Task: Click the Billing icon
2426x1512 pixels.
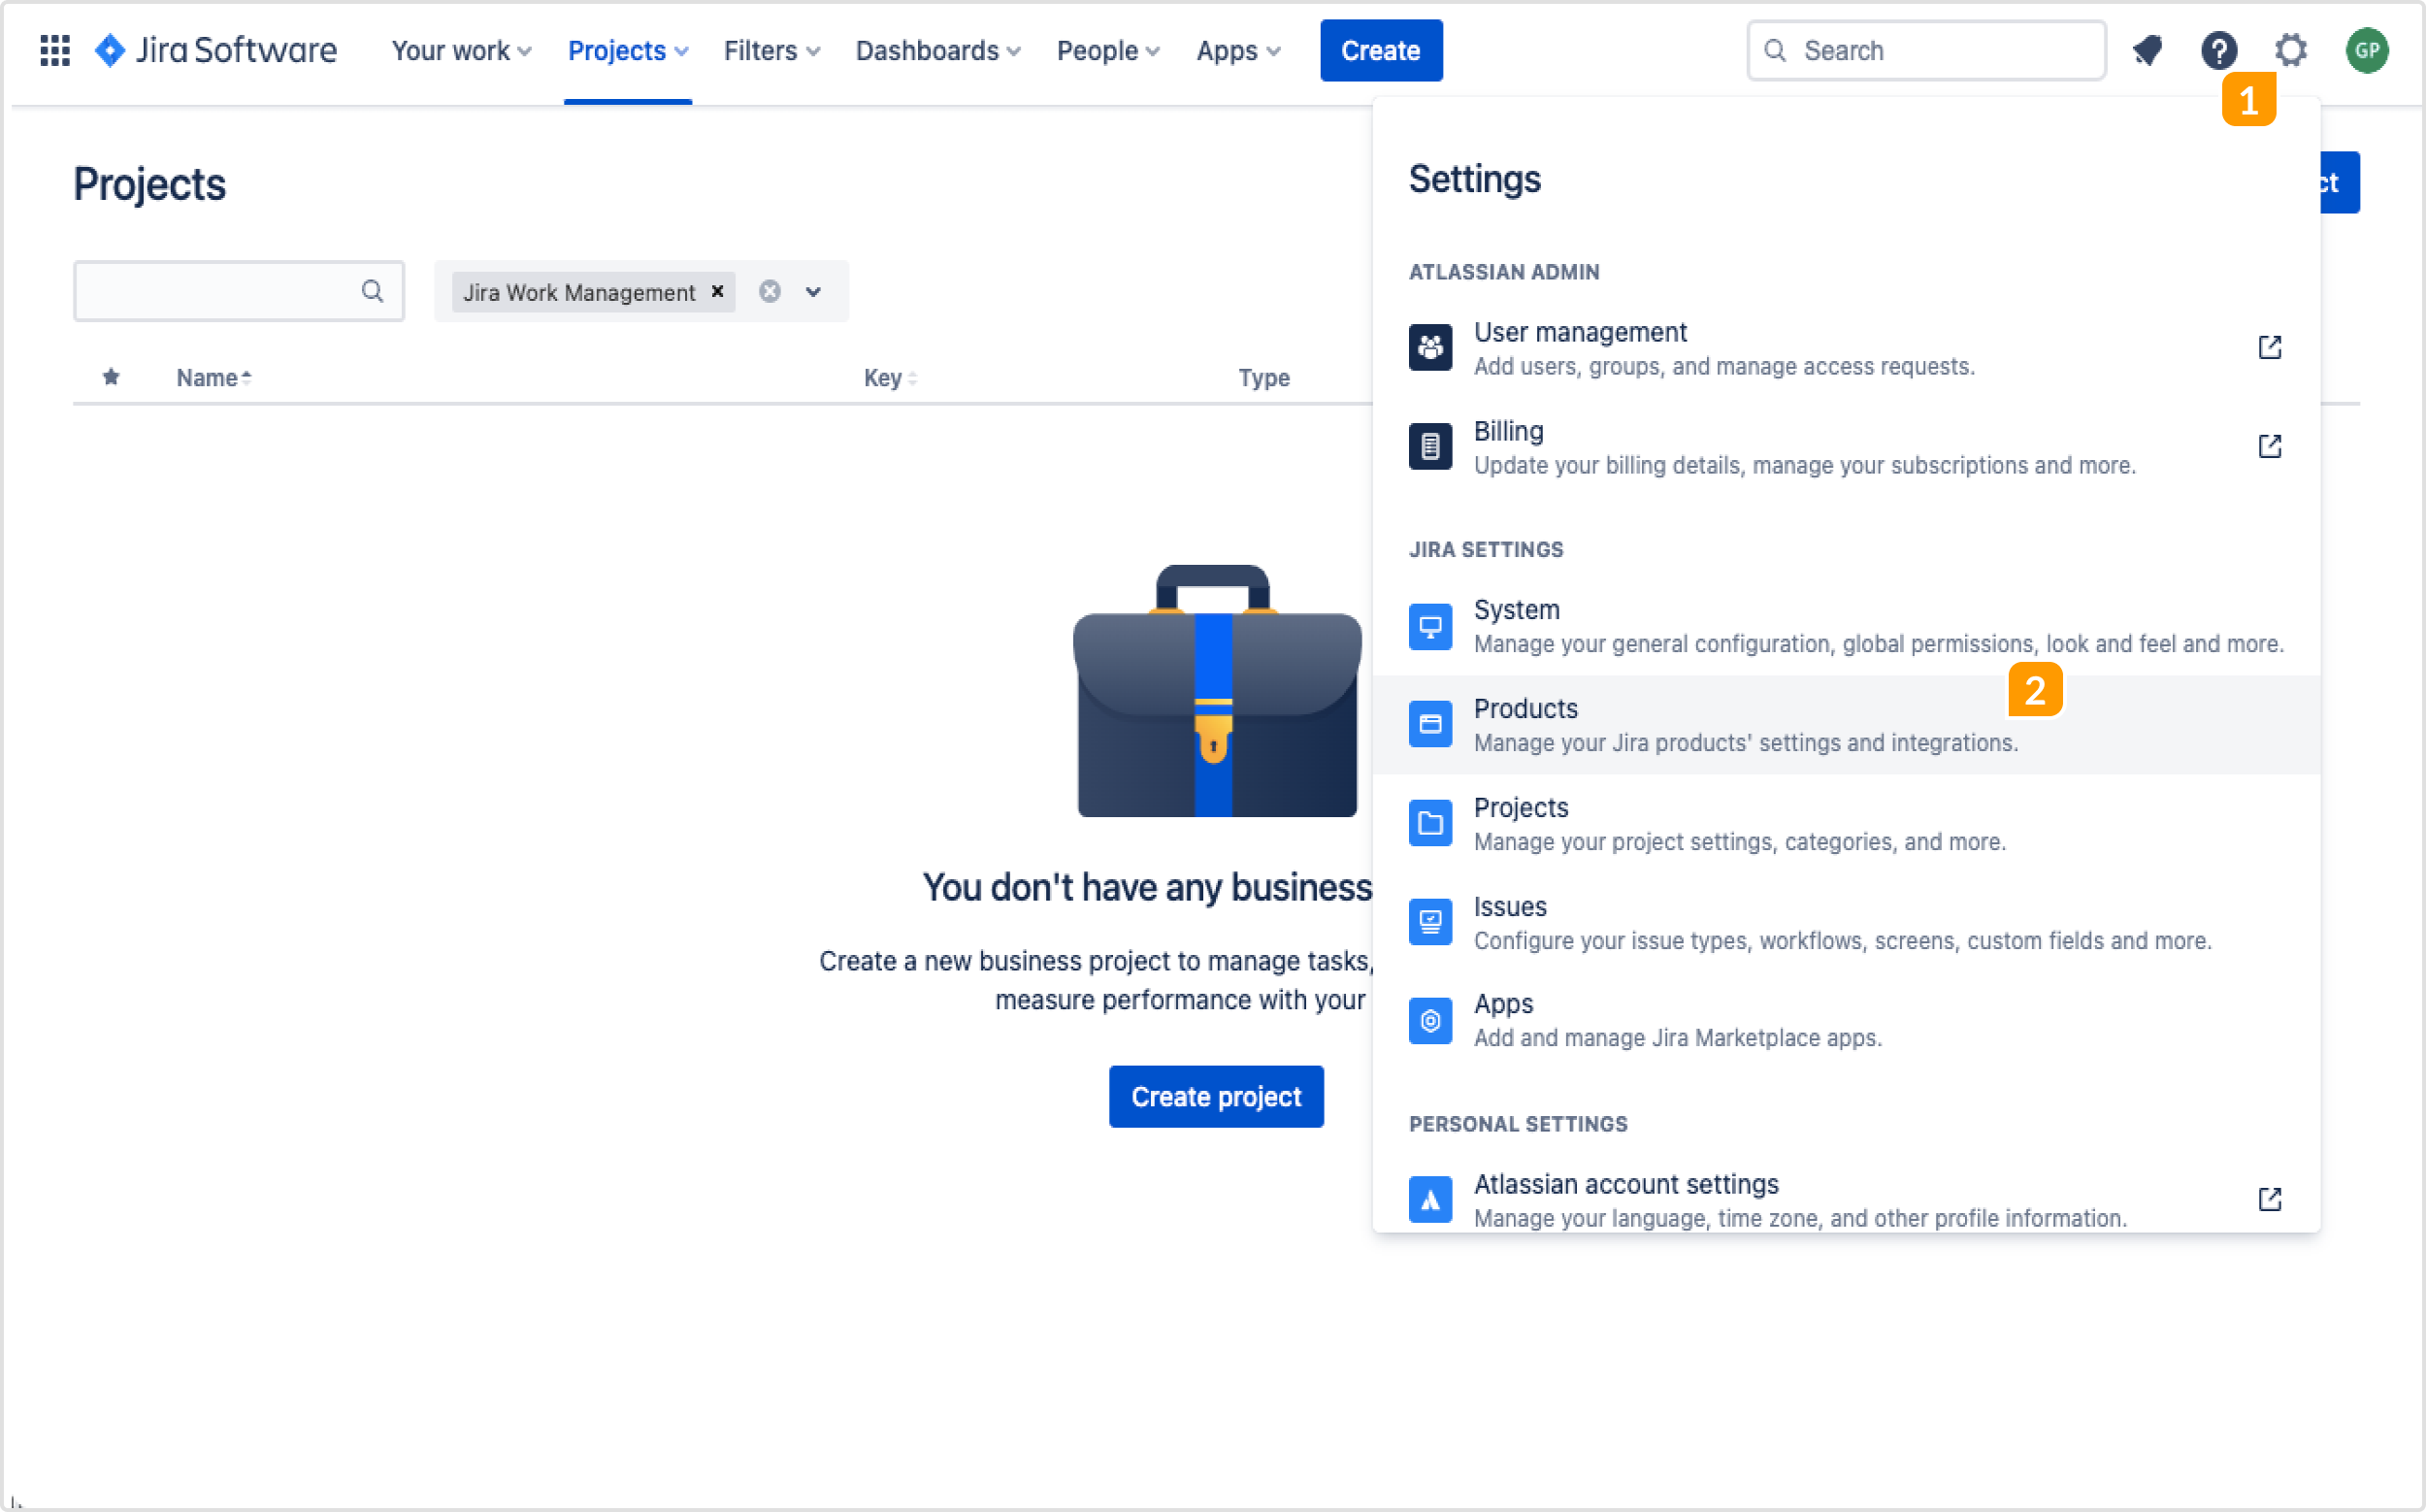Action: coord(1430,446)
